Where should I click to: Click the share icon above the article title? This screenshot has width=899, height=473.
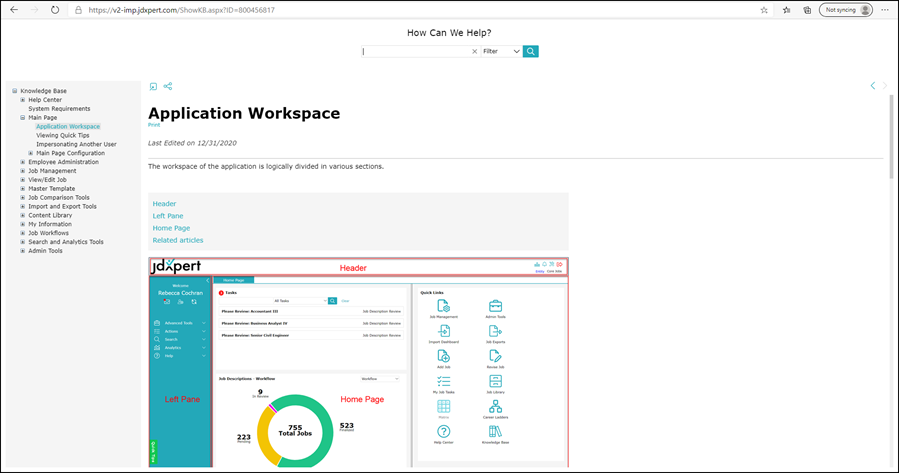(168, 87)
